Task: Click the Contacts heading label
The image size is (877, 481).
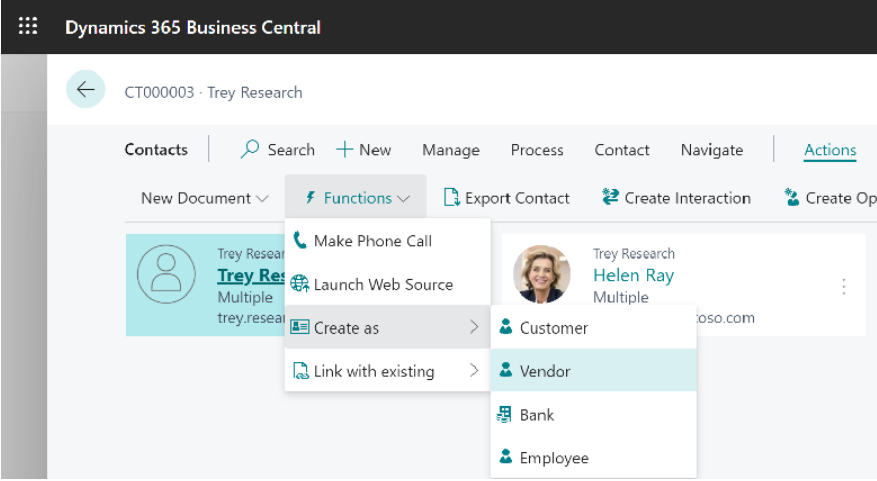Action: [156, 149]
